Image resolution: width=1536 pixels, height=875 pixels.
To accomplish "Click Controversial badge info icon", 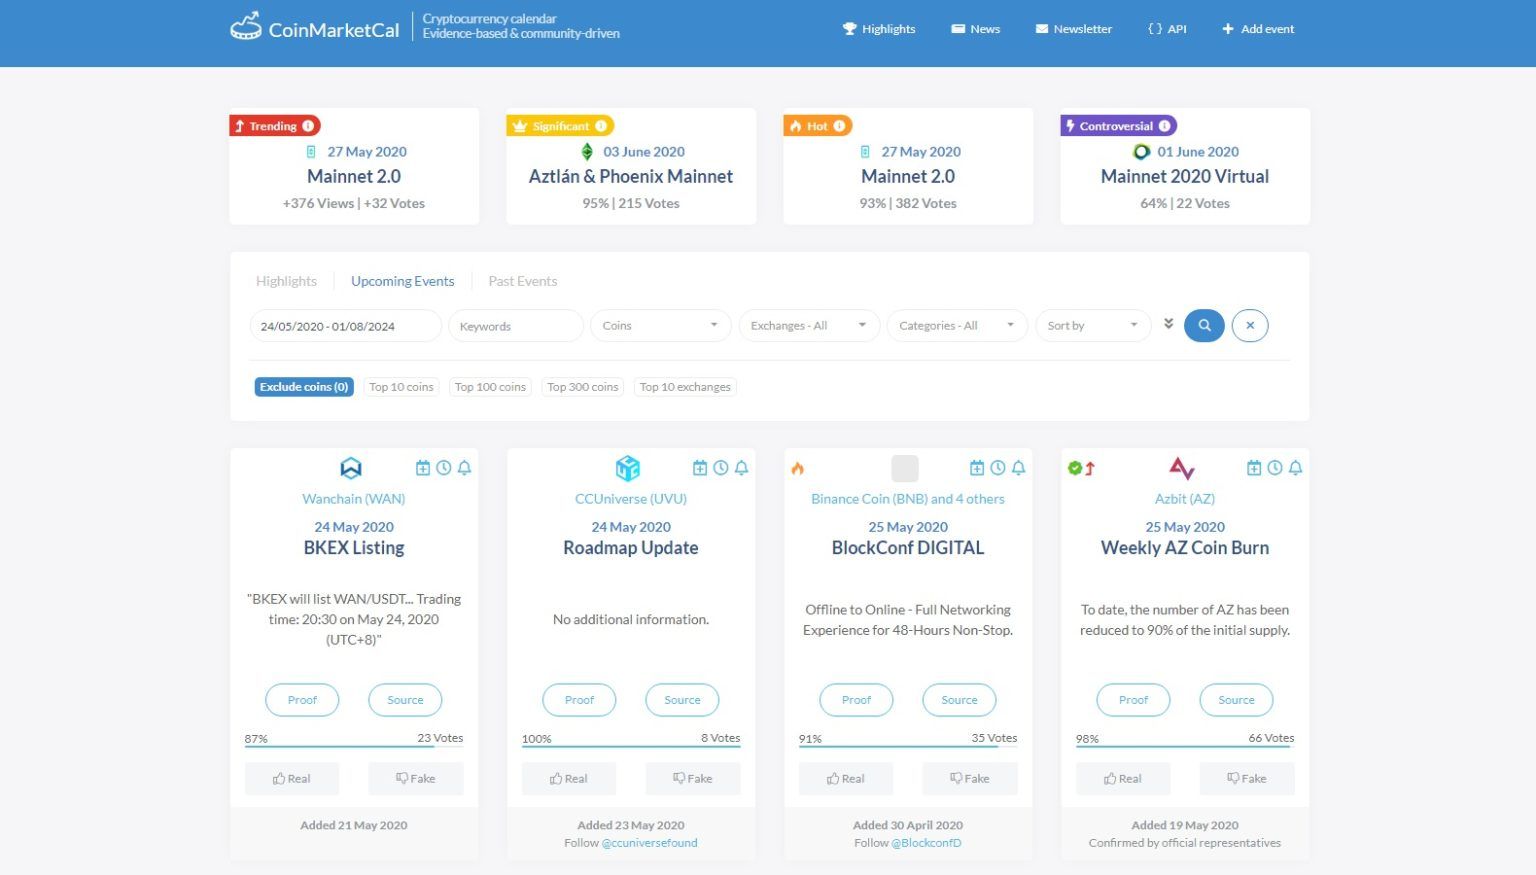I will pos(1164,126).
